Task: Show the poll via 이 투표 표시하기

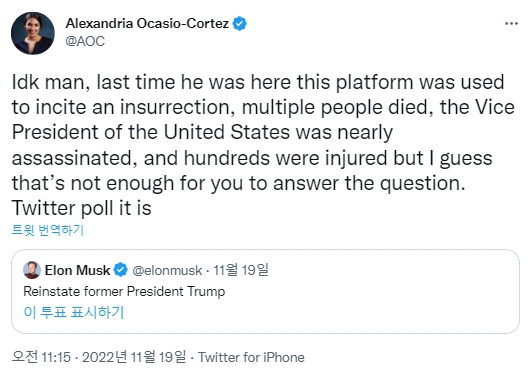Action: [x=74, y=312]
